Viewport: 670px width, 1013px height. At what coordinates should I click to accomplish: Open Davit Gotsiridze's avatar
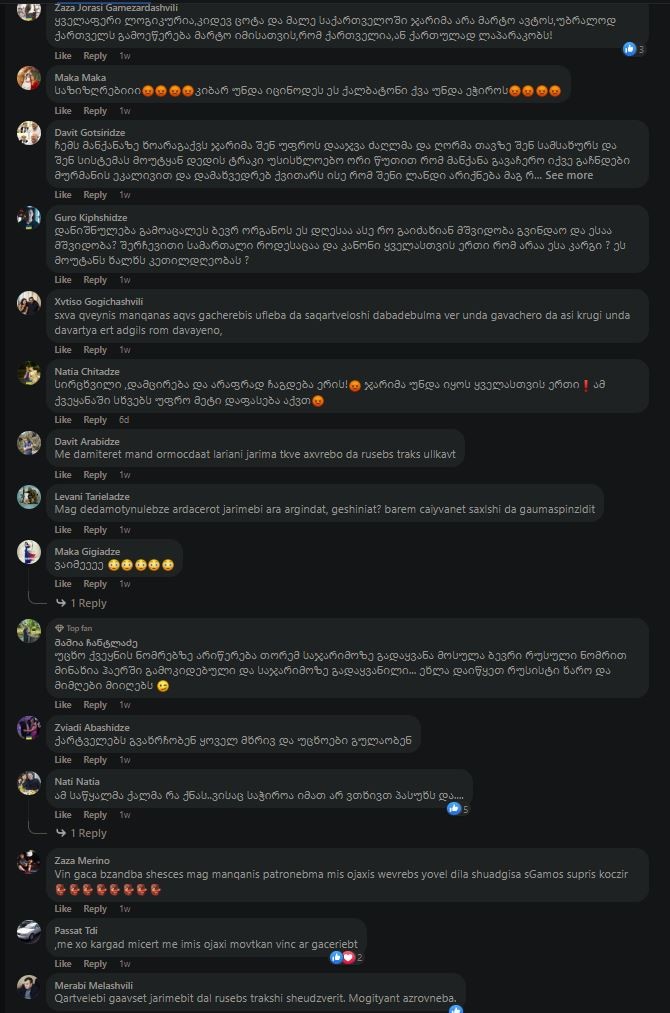(x=29, y=133)
